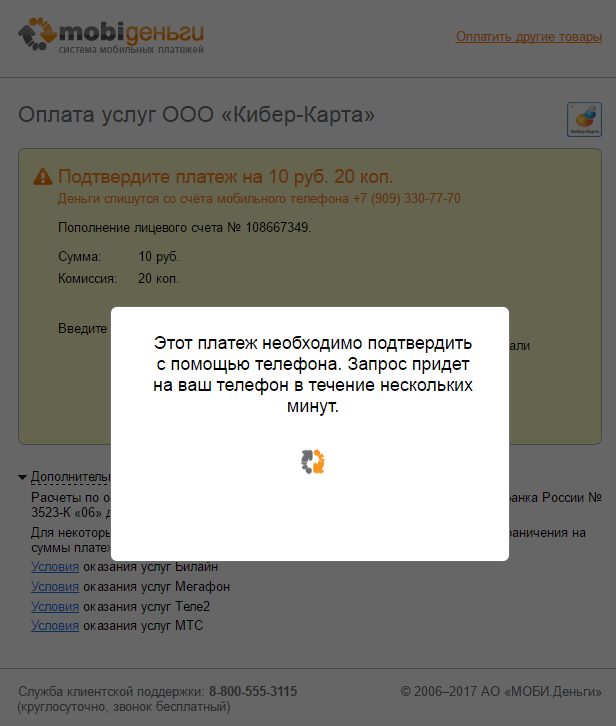Open the Кибер-Карта merchant logo
The image size is (616, 726).
[584, 119]
